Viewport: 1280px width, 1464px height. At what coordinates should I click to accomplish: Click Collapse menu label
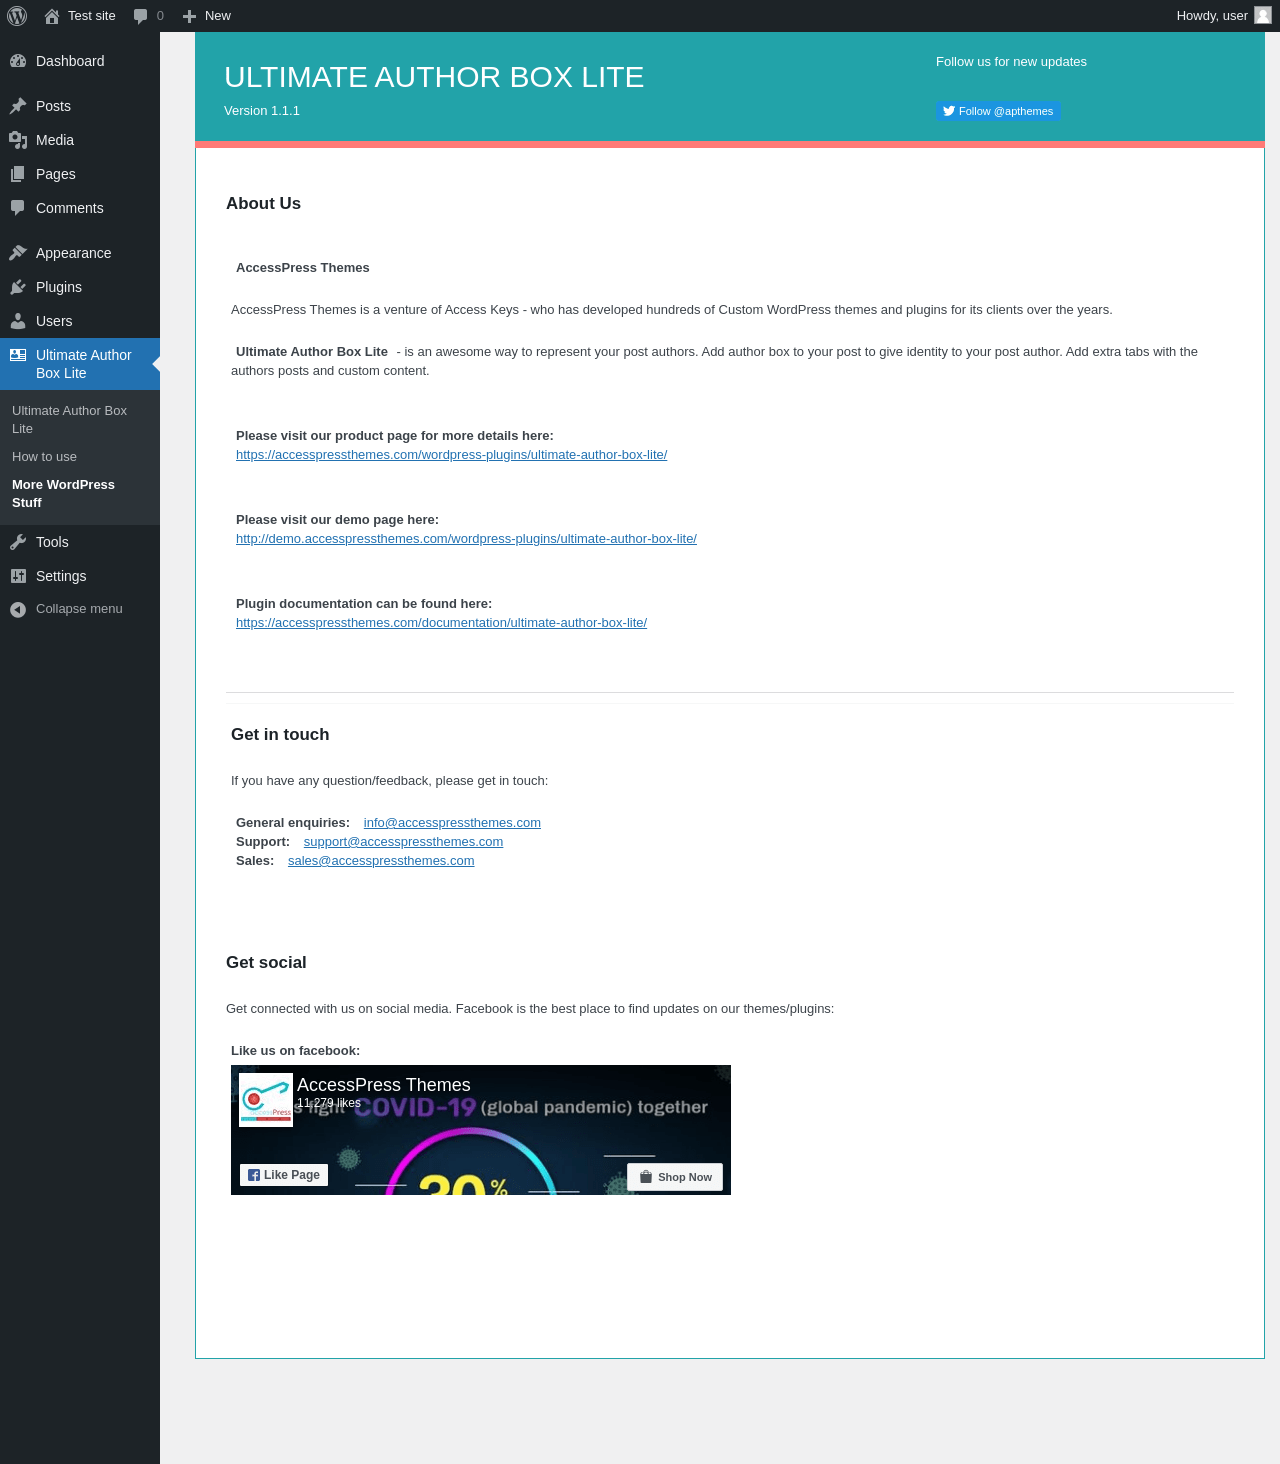point(79,609)
